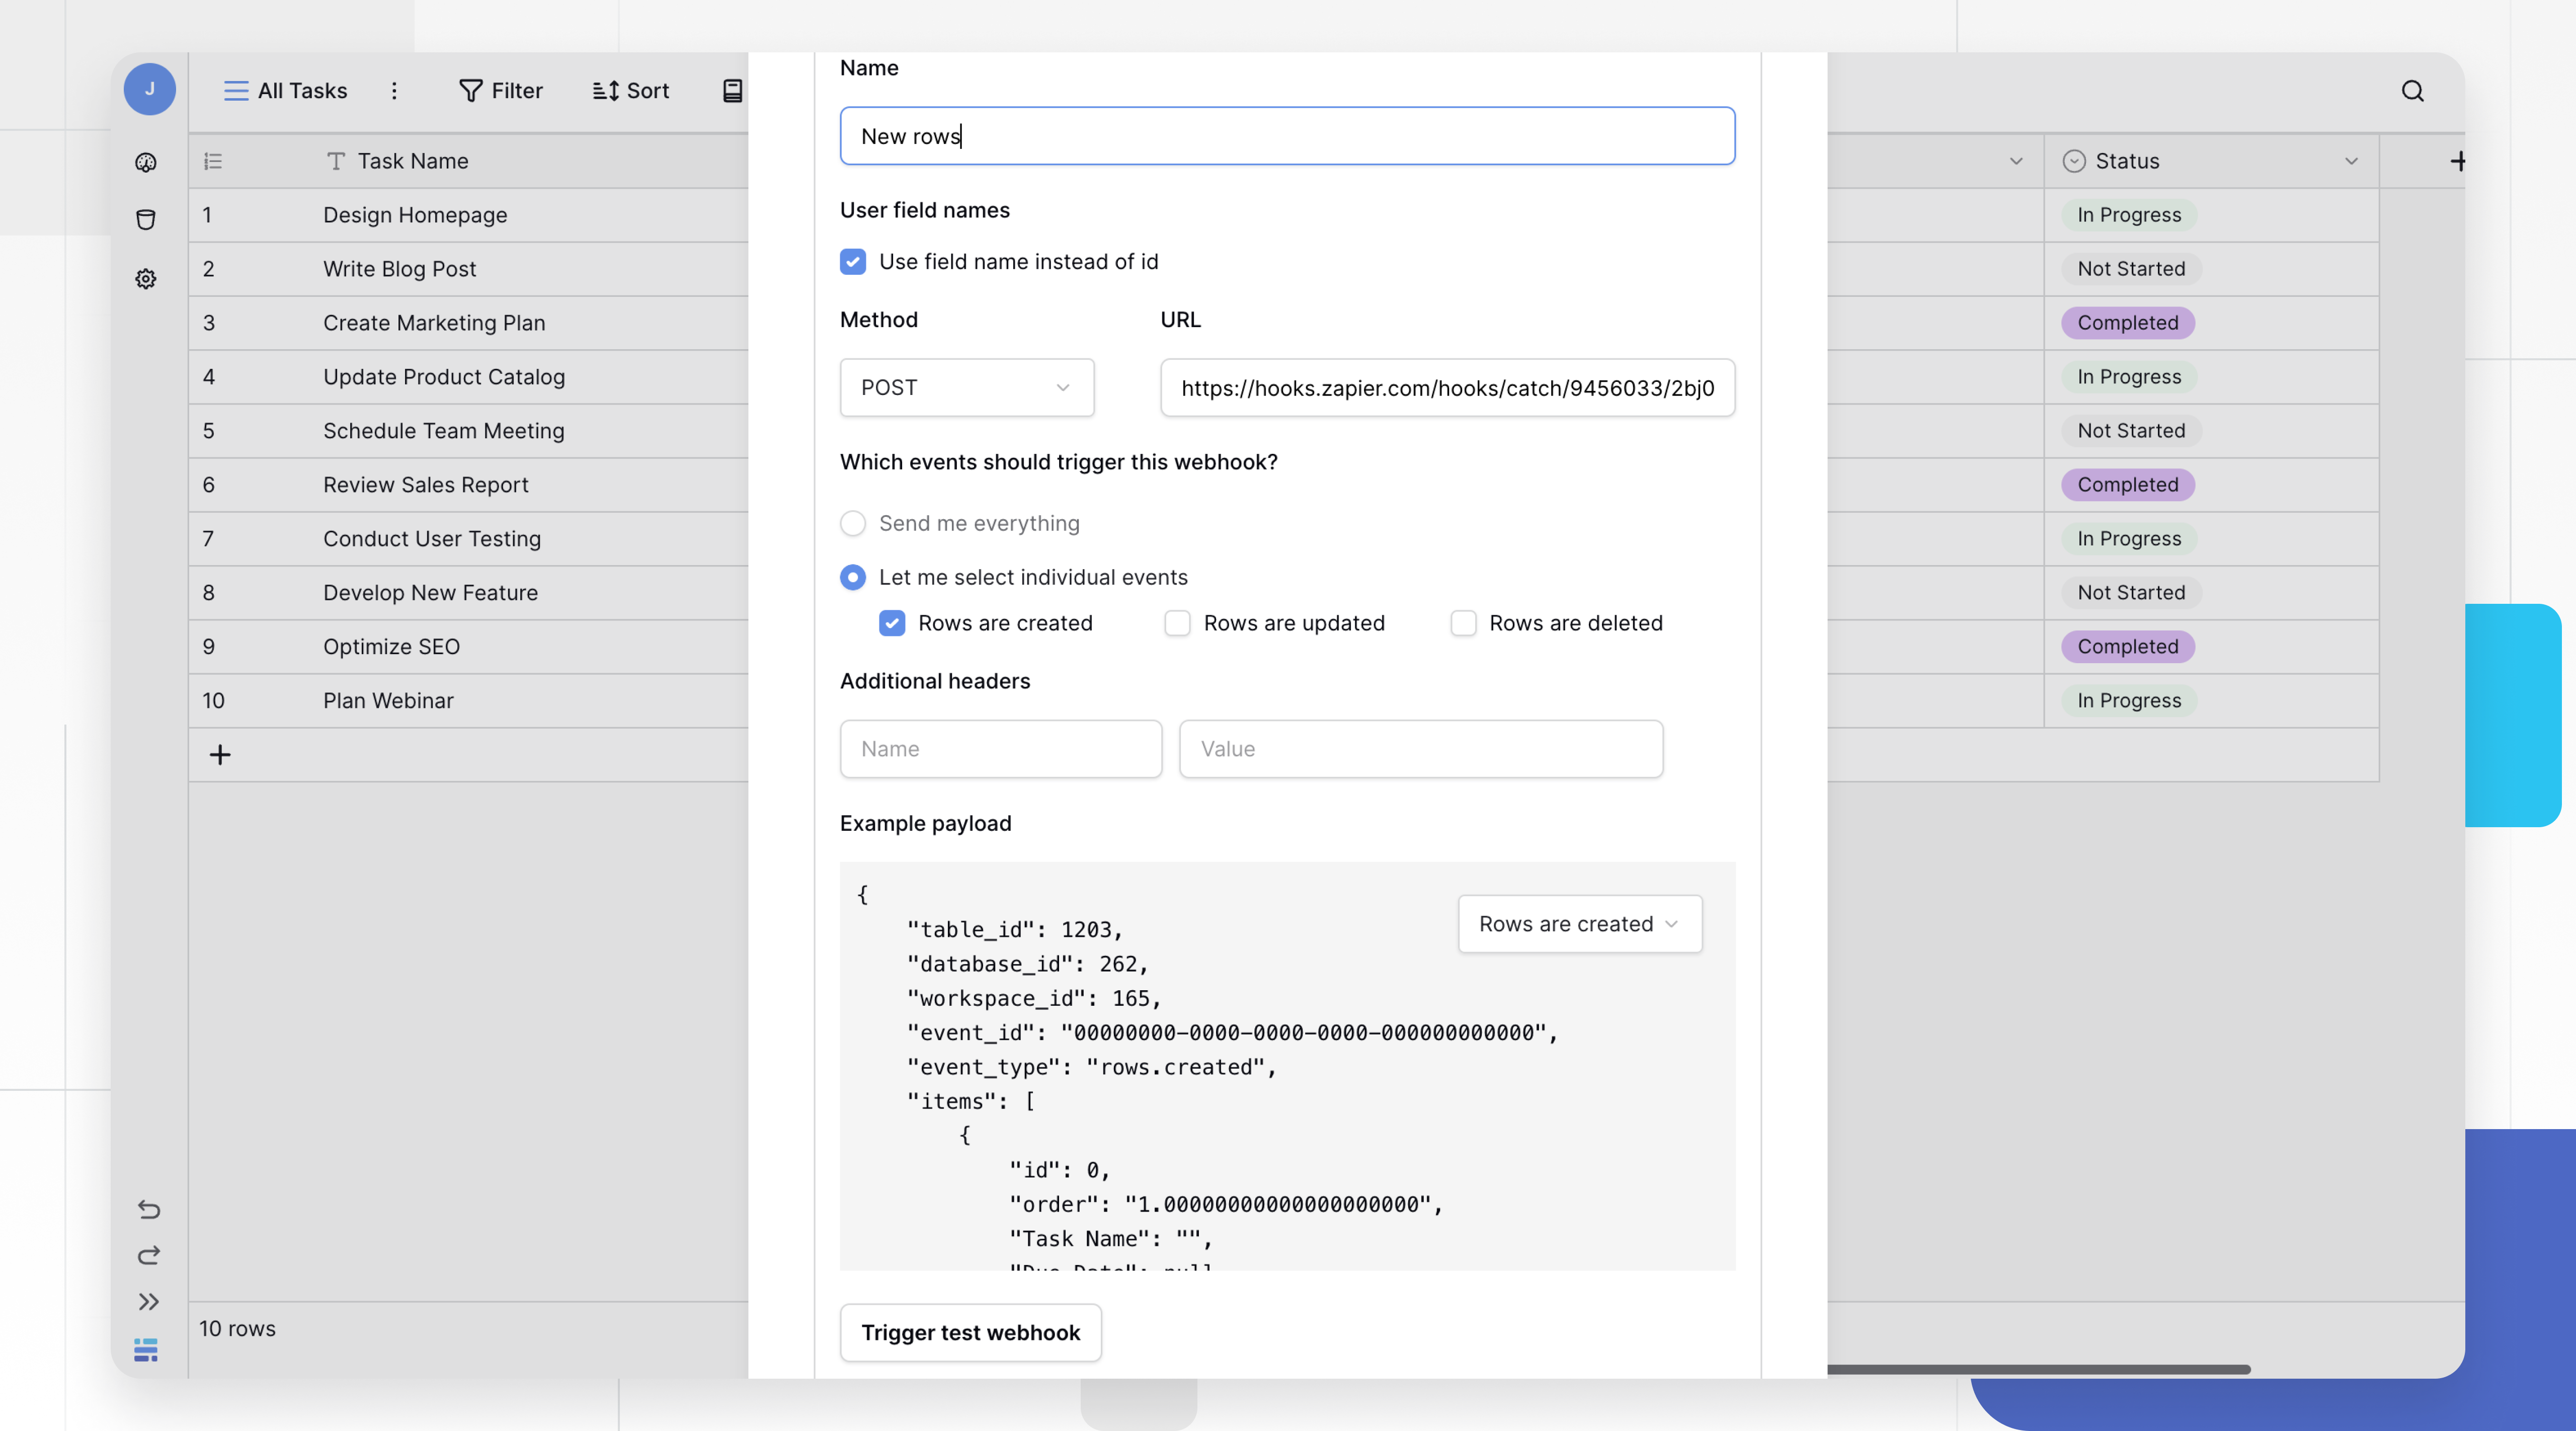Click In Progress status in row 4
The image size is (2576, 1431).
tap(2129, 377)
